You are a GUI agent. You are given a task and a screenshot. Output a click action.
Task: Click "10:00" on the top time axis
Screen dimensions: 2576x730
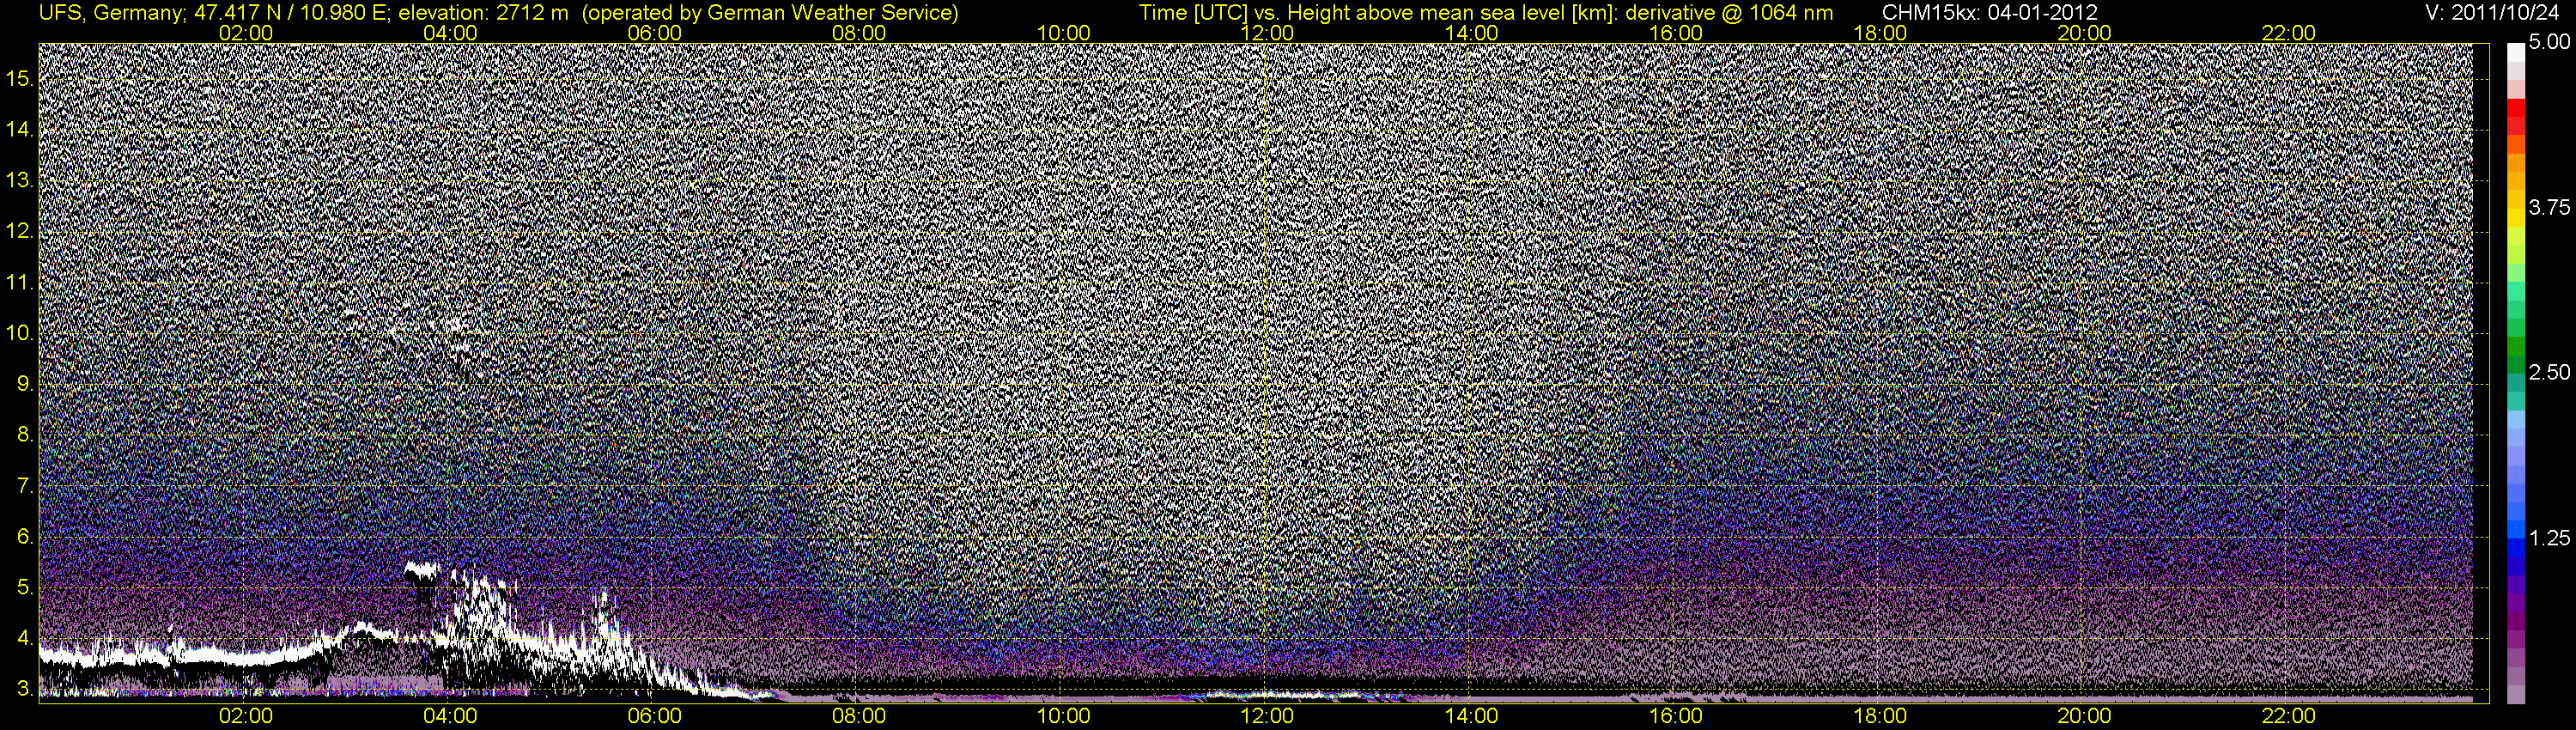1063,33
